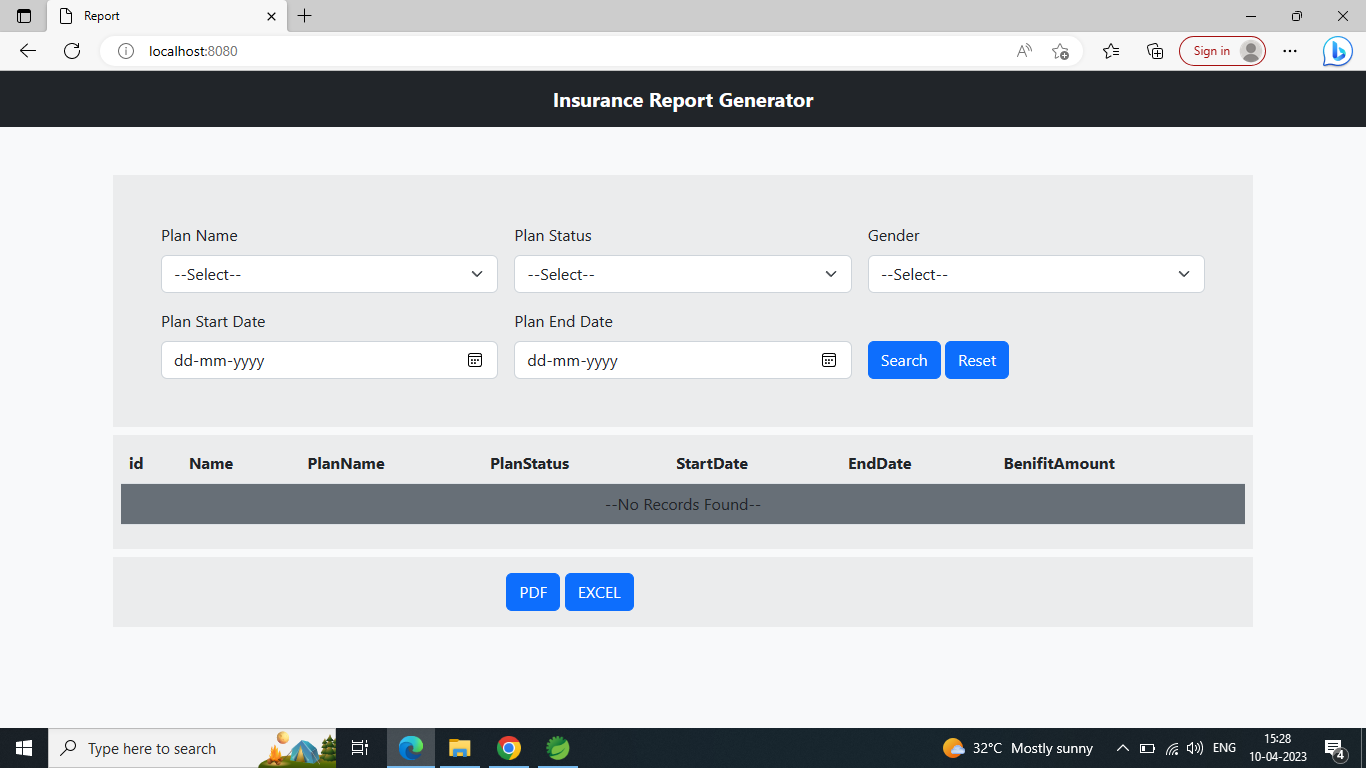Close the Report tab
The width and height of the screenshot is (1366, 768).
click(x=272, y=16)
